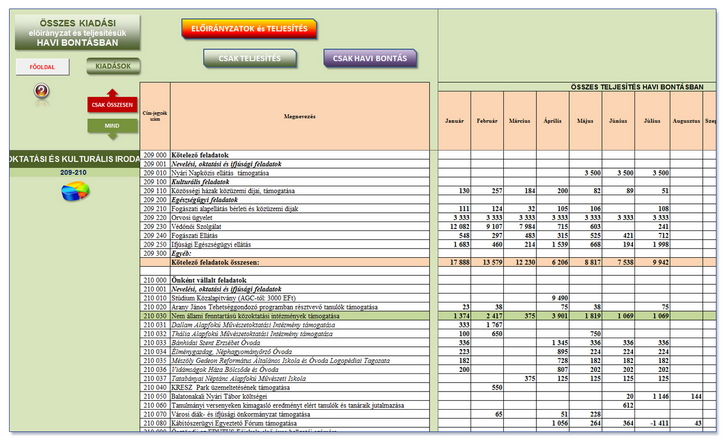Expand all rows with MIND

click(112, 126)
